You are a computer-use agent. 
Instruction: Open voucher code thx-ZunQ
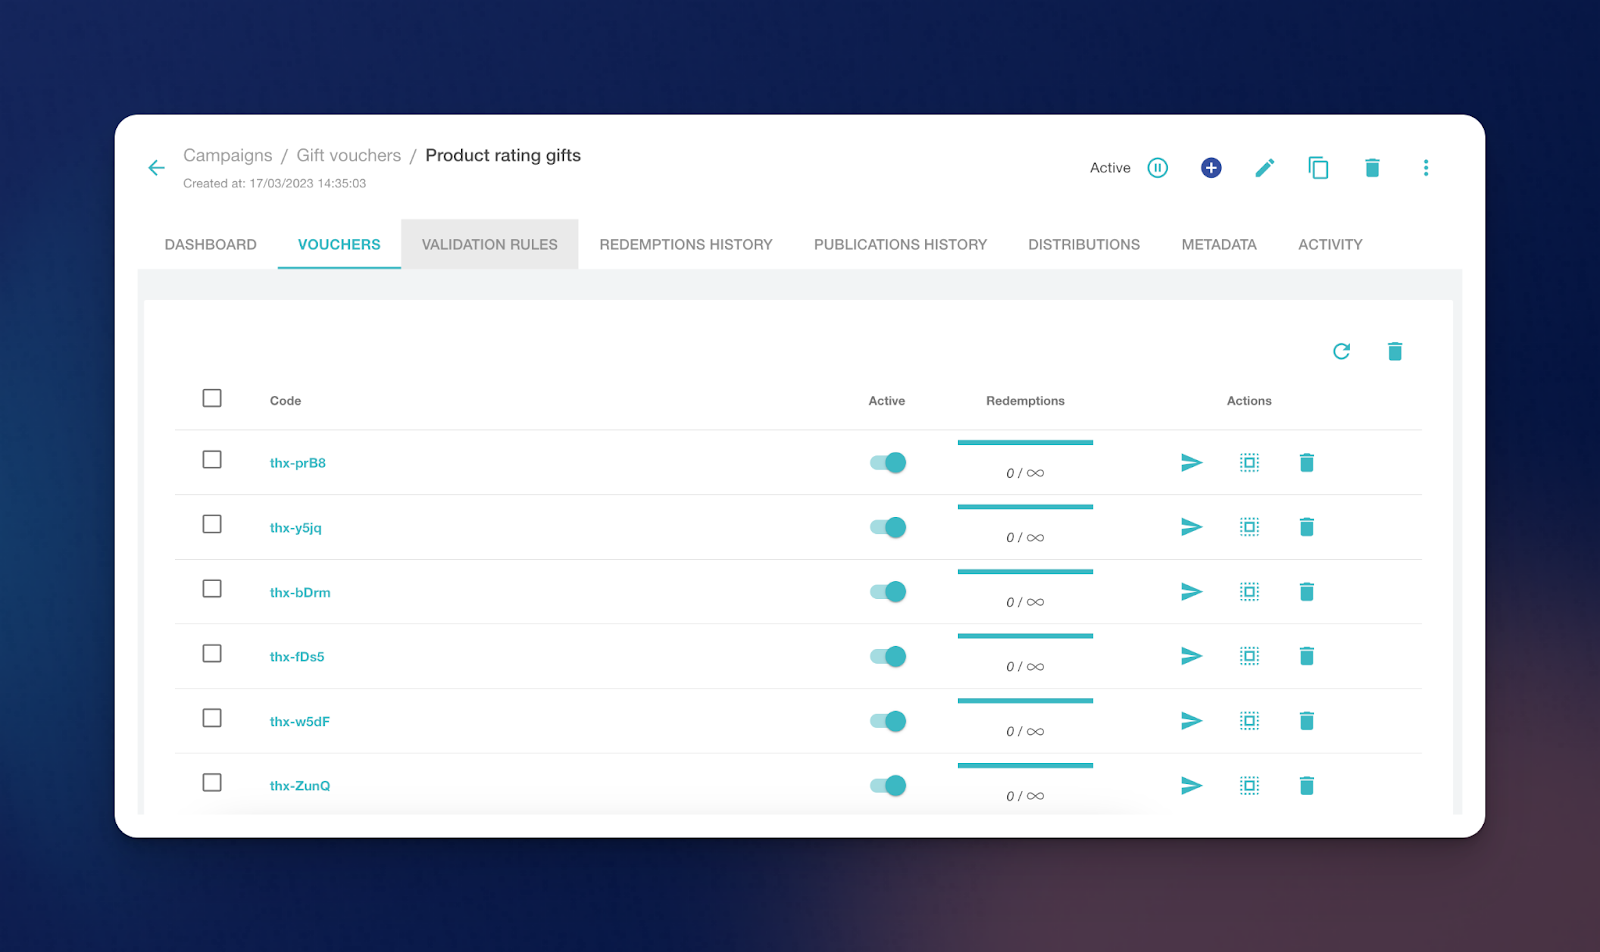(x=300, y=786)
